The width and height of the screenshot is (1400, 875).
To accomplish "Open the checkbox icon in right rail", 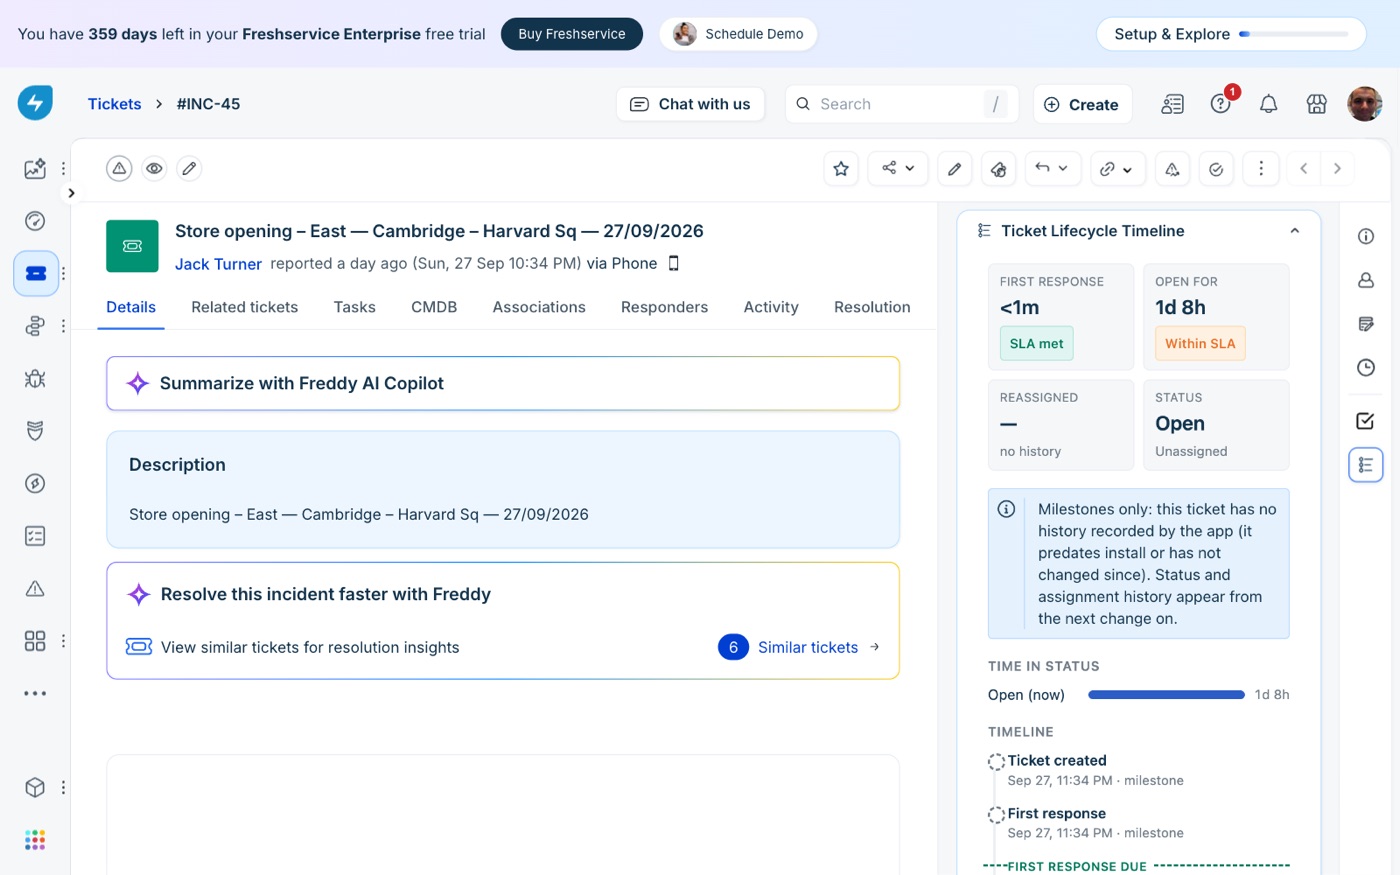I will tap(1365, 421).
